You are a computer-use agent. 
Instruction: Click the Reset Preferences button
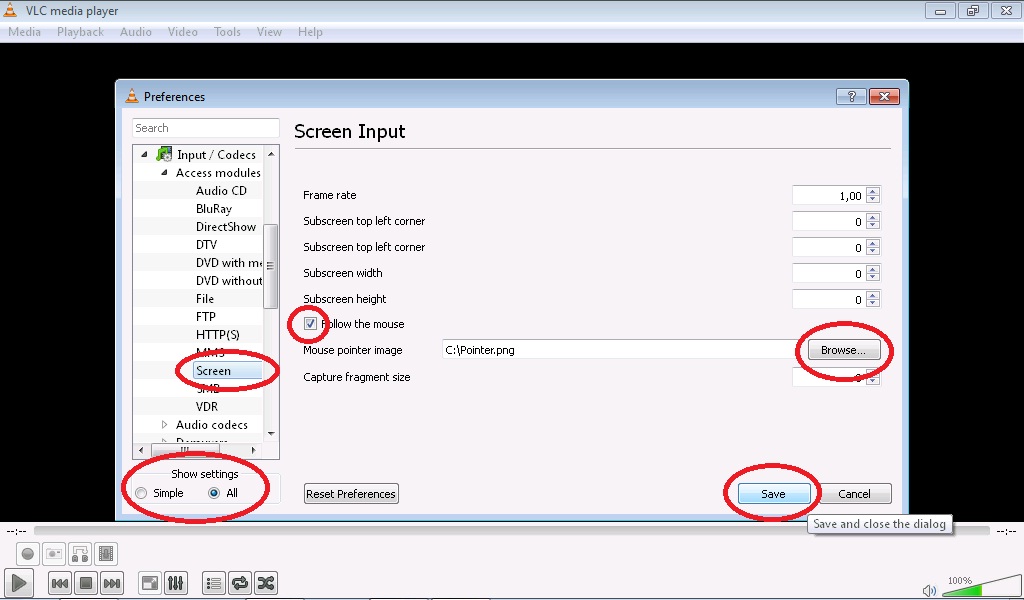351,494
